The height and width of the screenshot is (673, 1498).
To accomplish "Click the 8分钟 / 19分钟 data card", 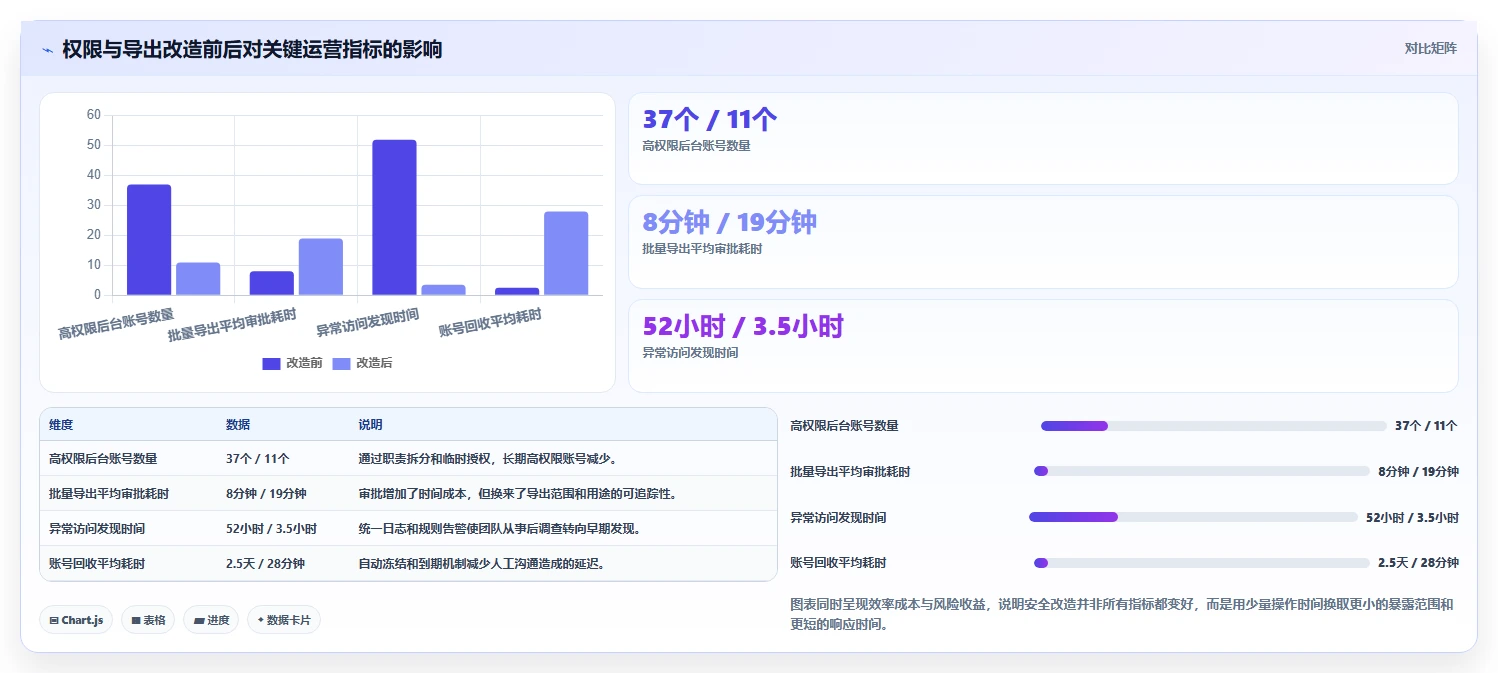I will click(1043, 242).
